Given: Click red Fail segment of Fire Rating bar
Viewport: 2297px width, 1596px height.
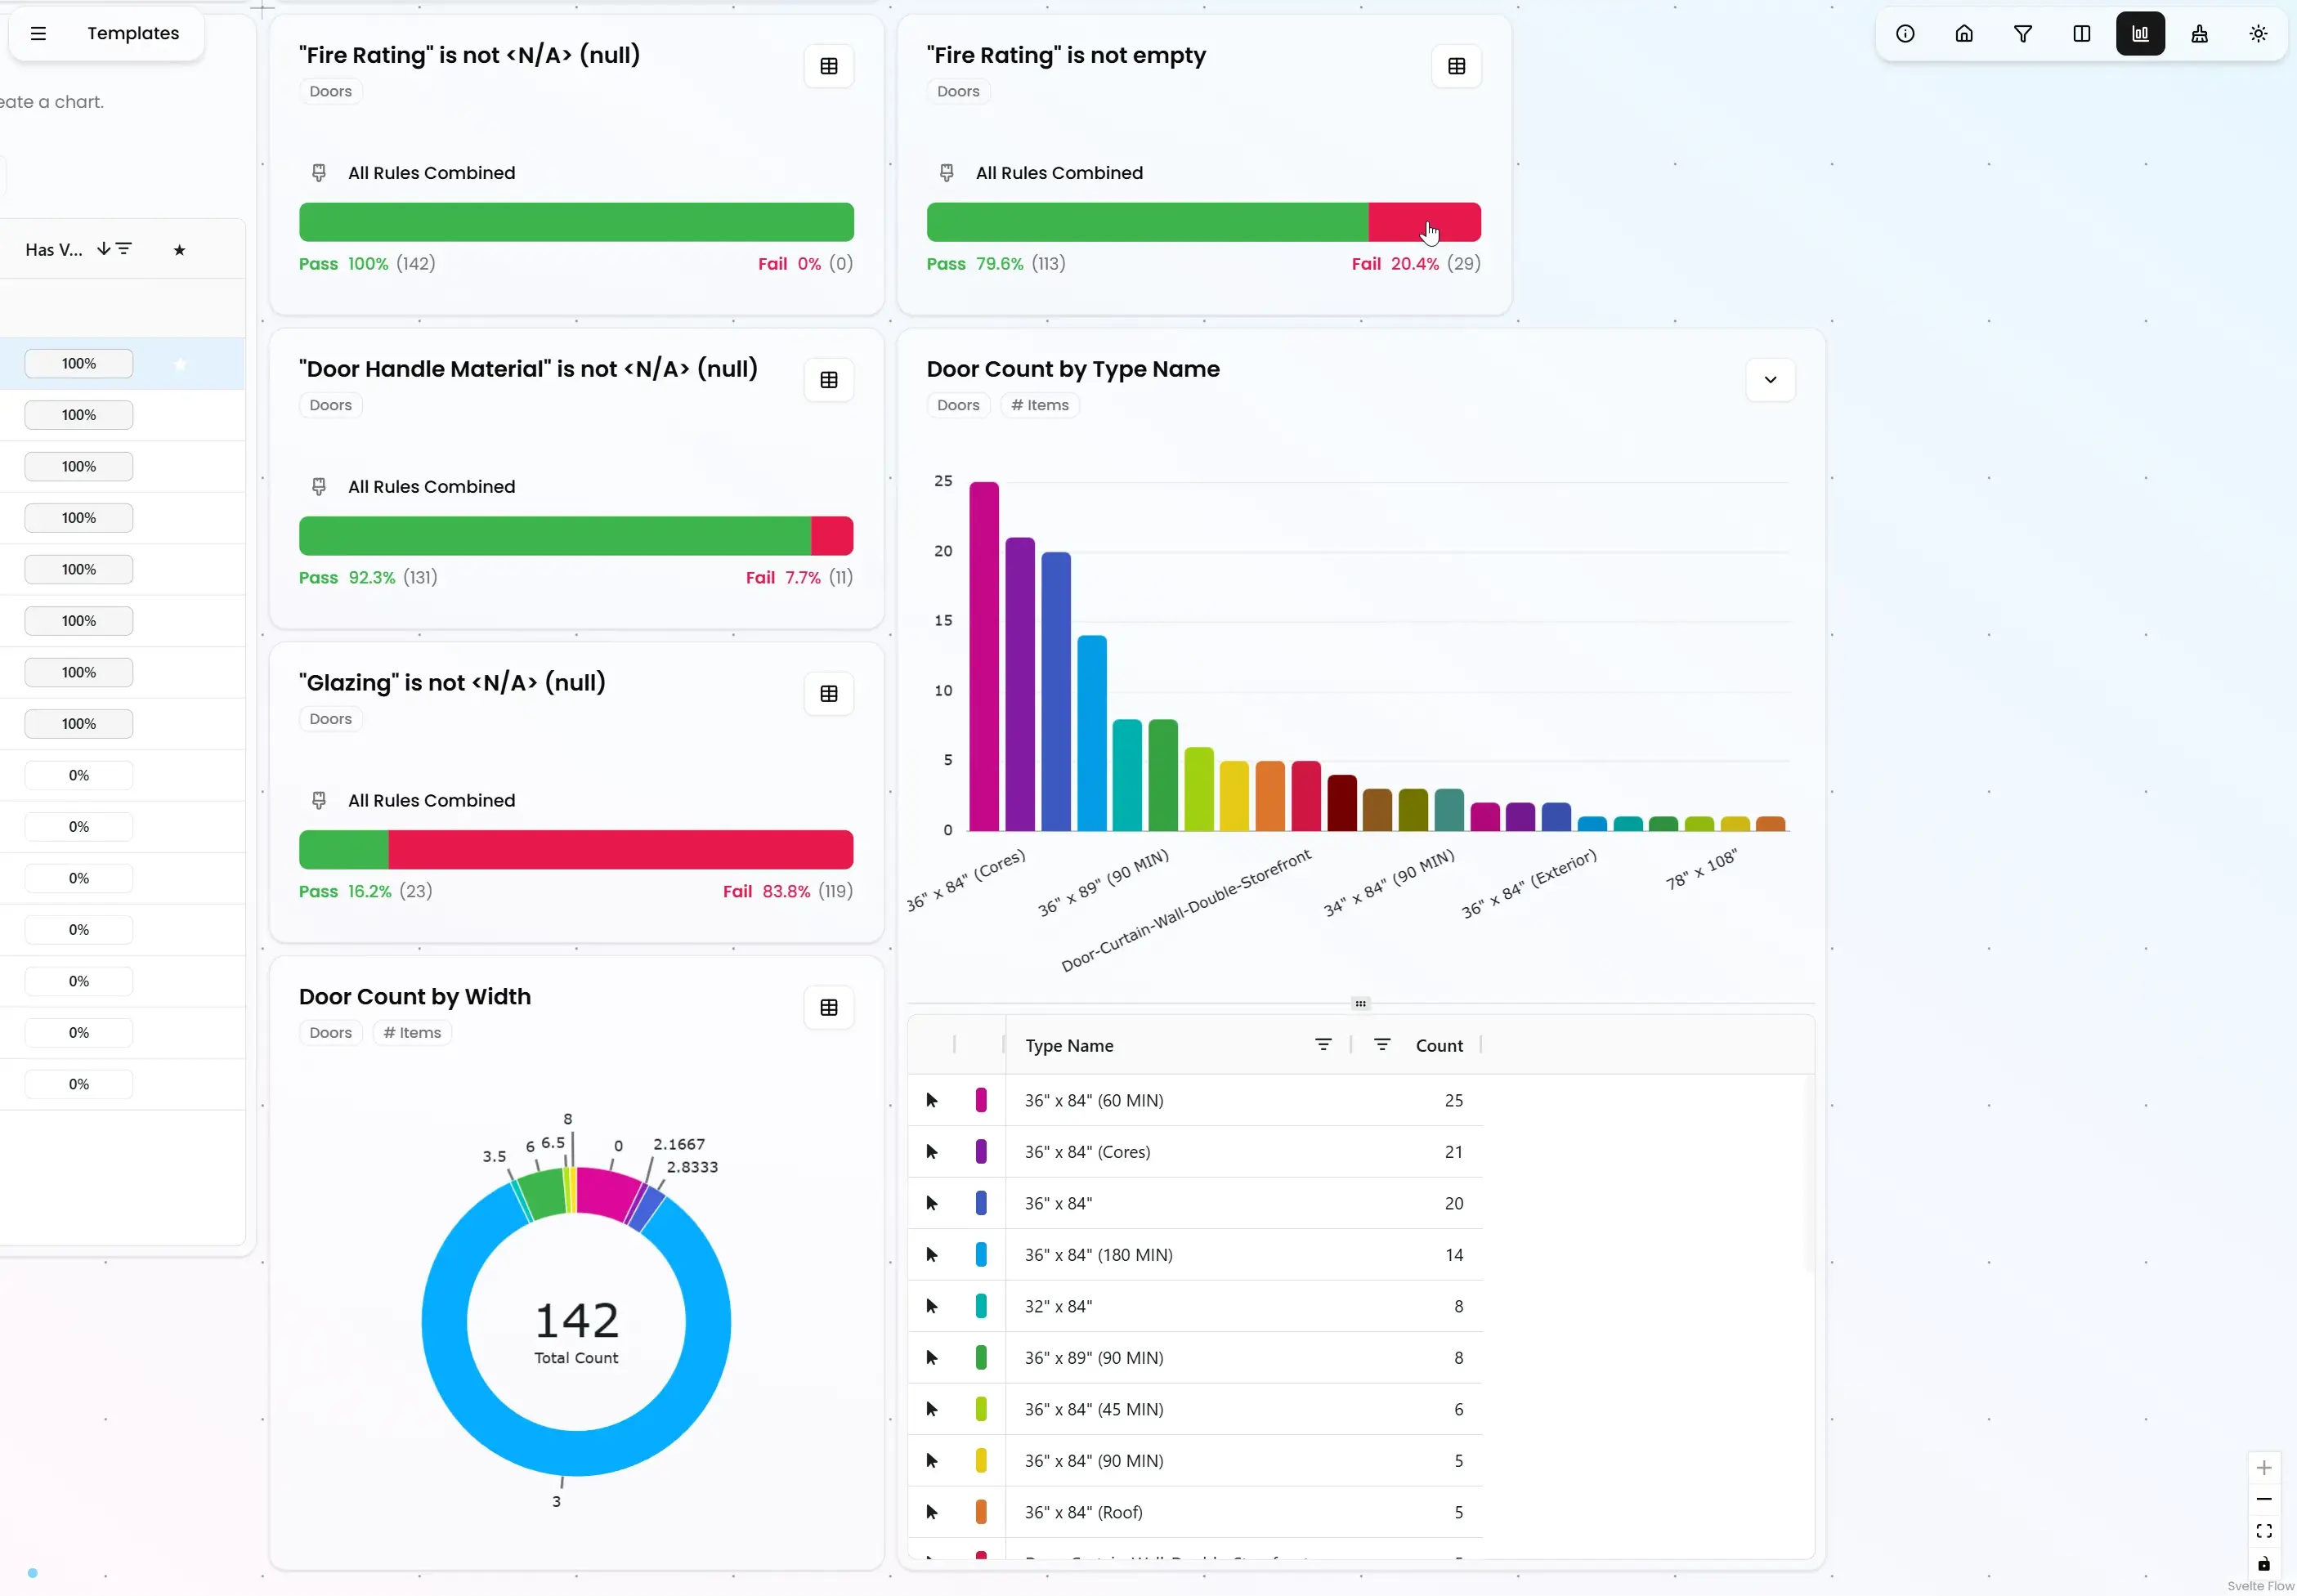Looking at the screenshot, I should pyautogui.click(x=1424, y=222).
